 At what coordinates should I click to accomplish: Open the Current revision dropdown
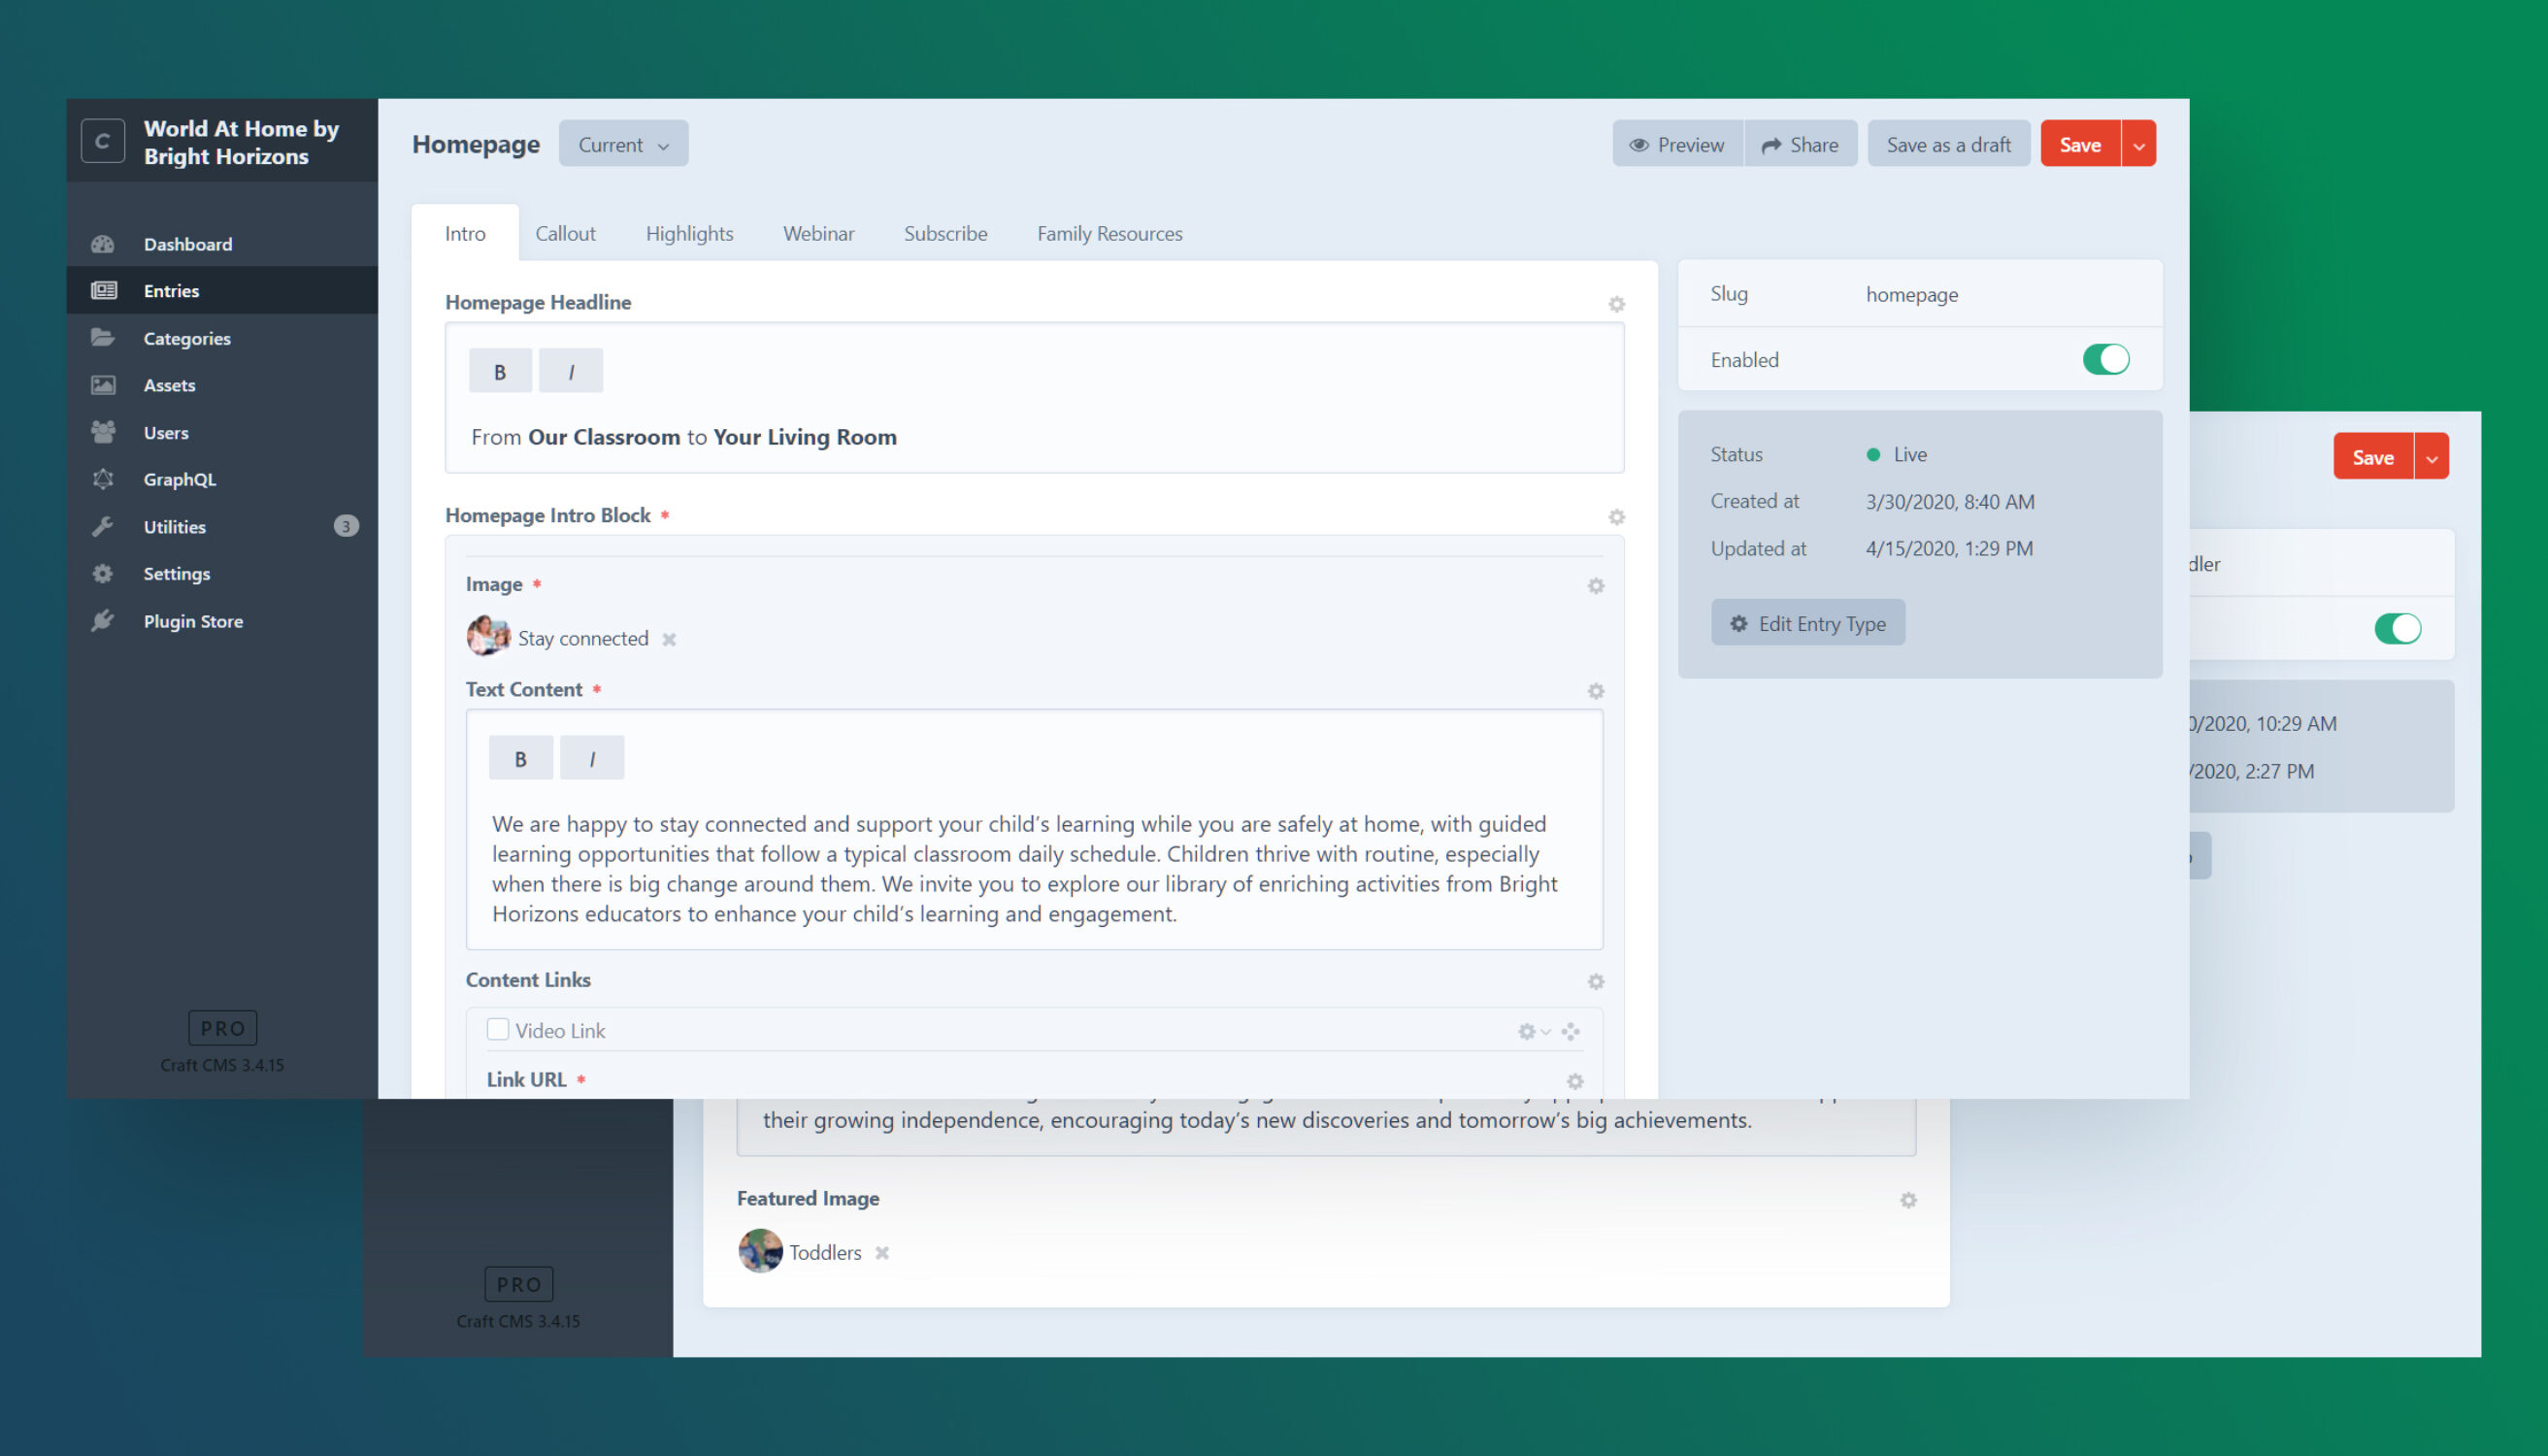tap(623, 144)
